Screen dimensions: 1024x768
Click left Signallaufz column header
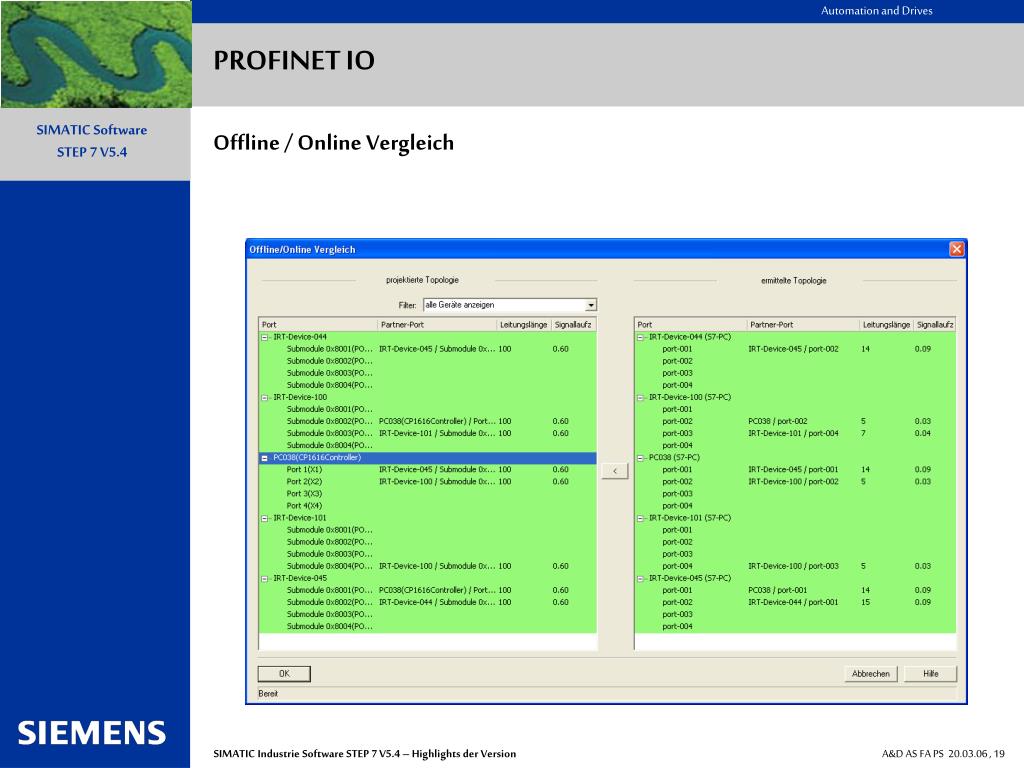pyautogui.click(x=573, y=325)
